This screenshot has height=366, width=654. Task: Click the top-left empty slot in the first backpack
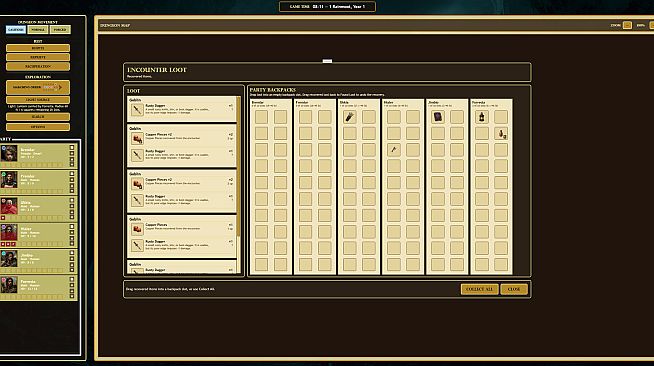262,117
